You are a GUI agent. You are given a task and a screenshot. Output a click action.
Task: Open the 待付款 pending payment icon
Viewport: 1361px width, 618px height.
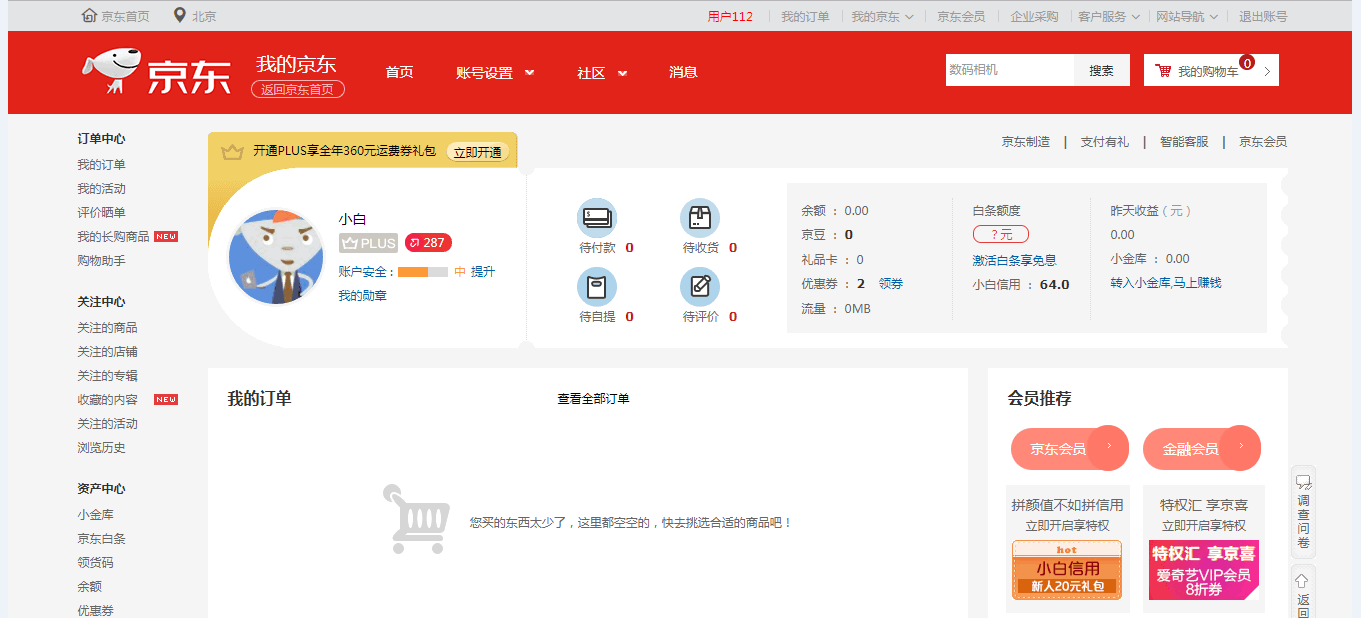pos(597,218)
